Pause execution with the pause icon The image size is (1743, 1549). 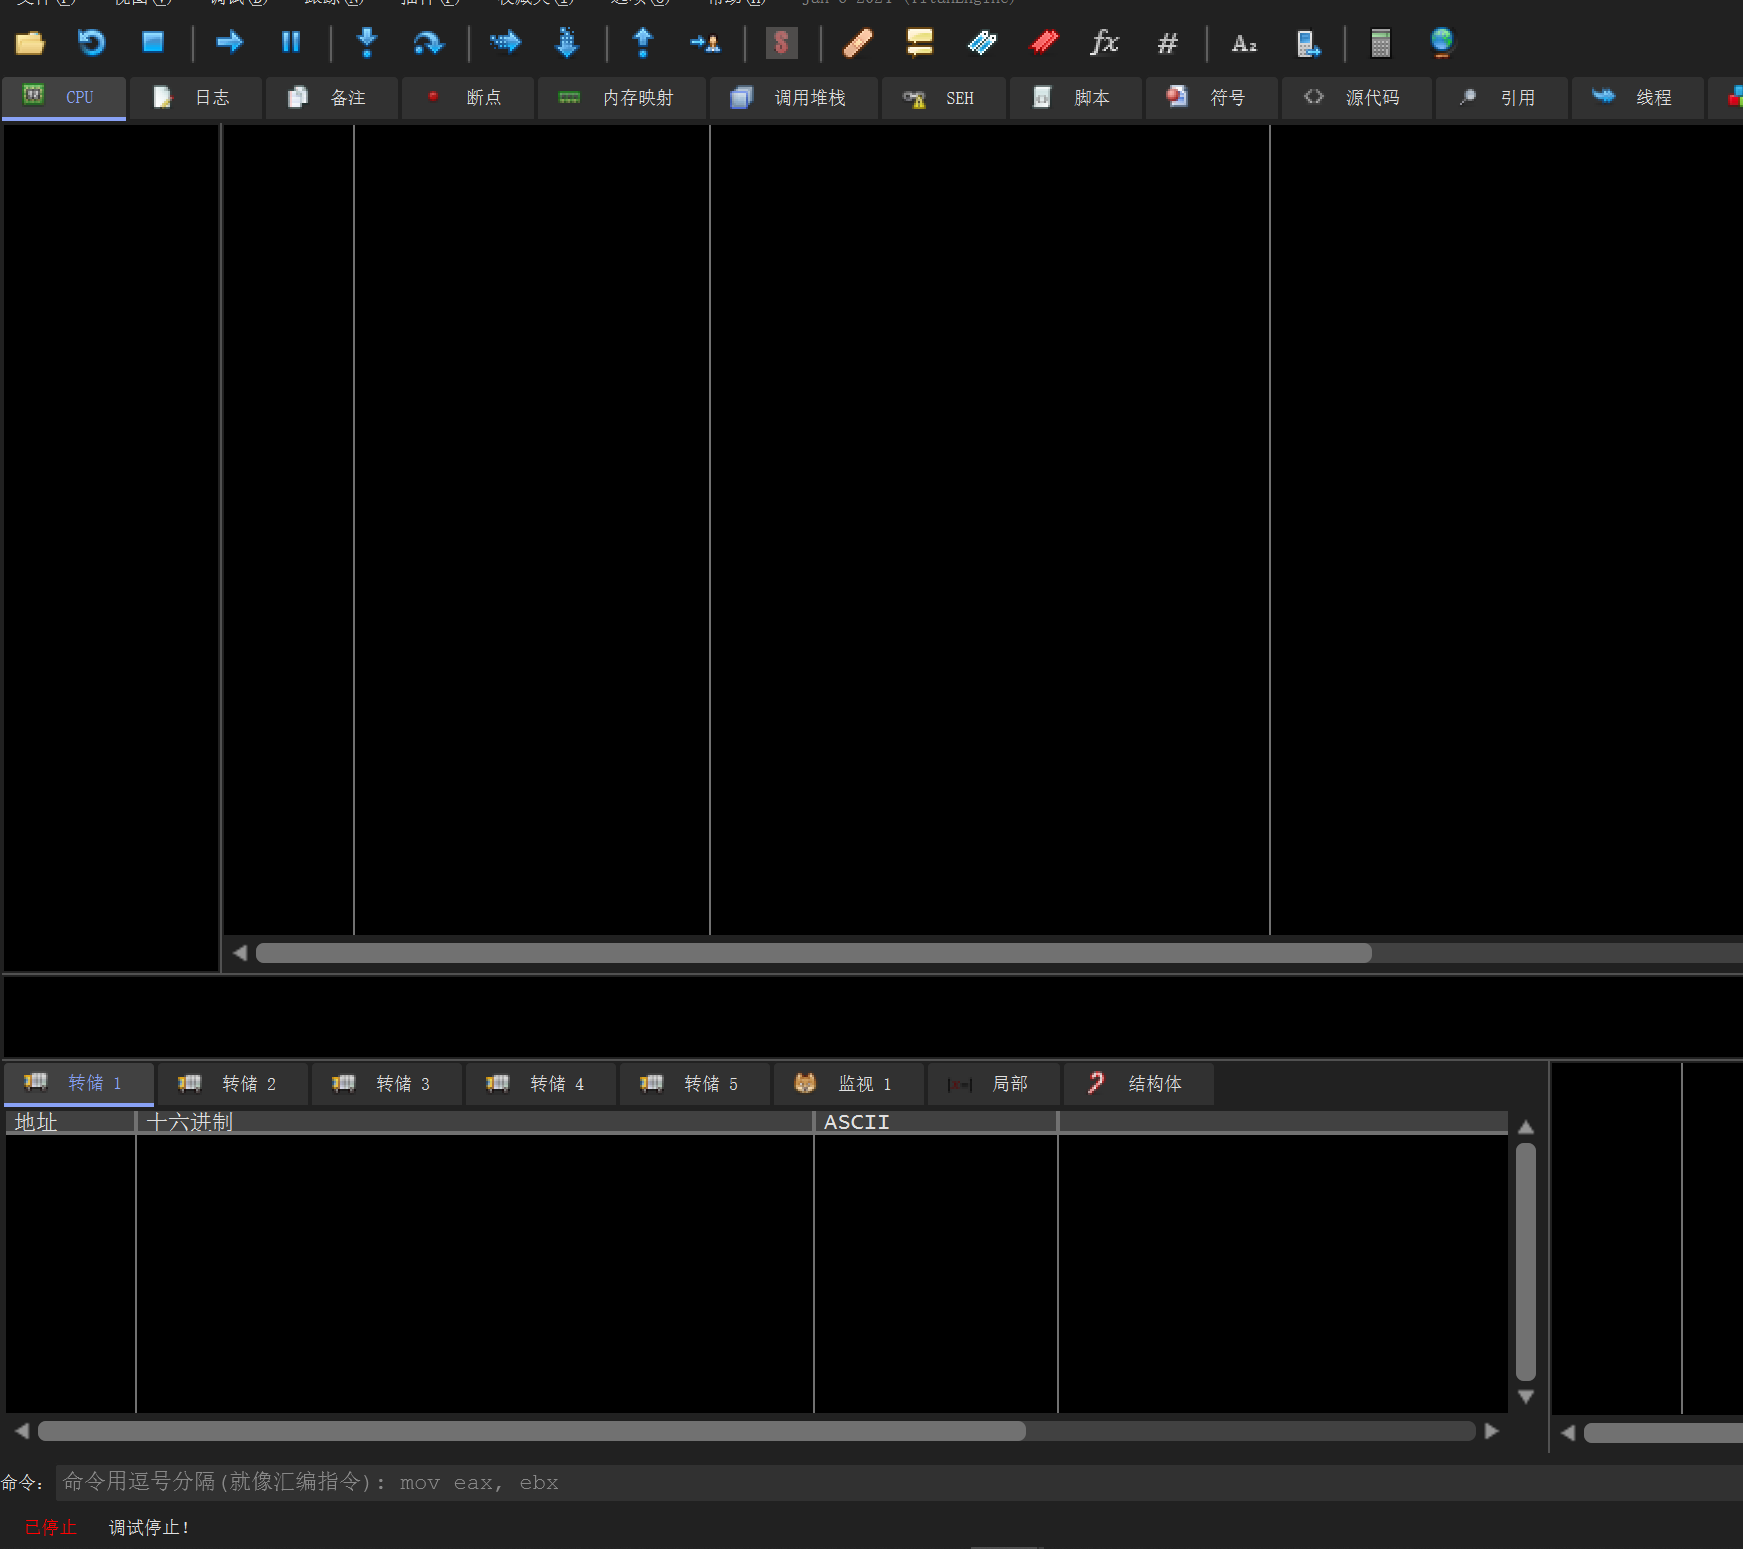[x=291, y=42]
